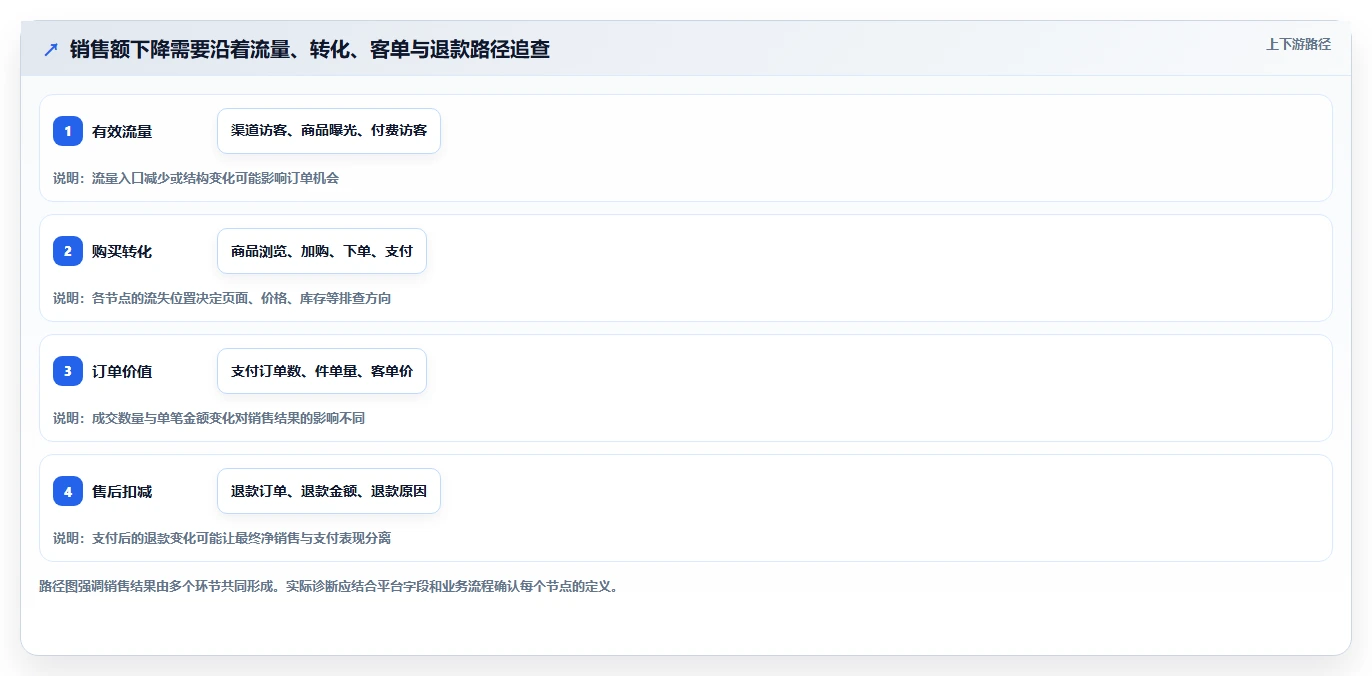Select the step 2 number badge

tap(68, 251)
